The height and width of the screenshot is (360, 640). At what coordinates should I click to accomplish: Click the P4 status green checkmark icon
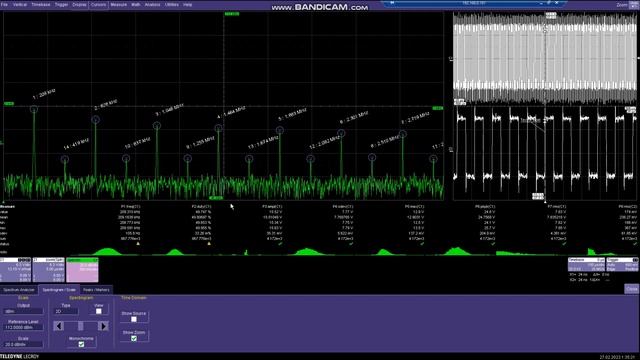pos(351,244)
